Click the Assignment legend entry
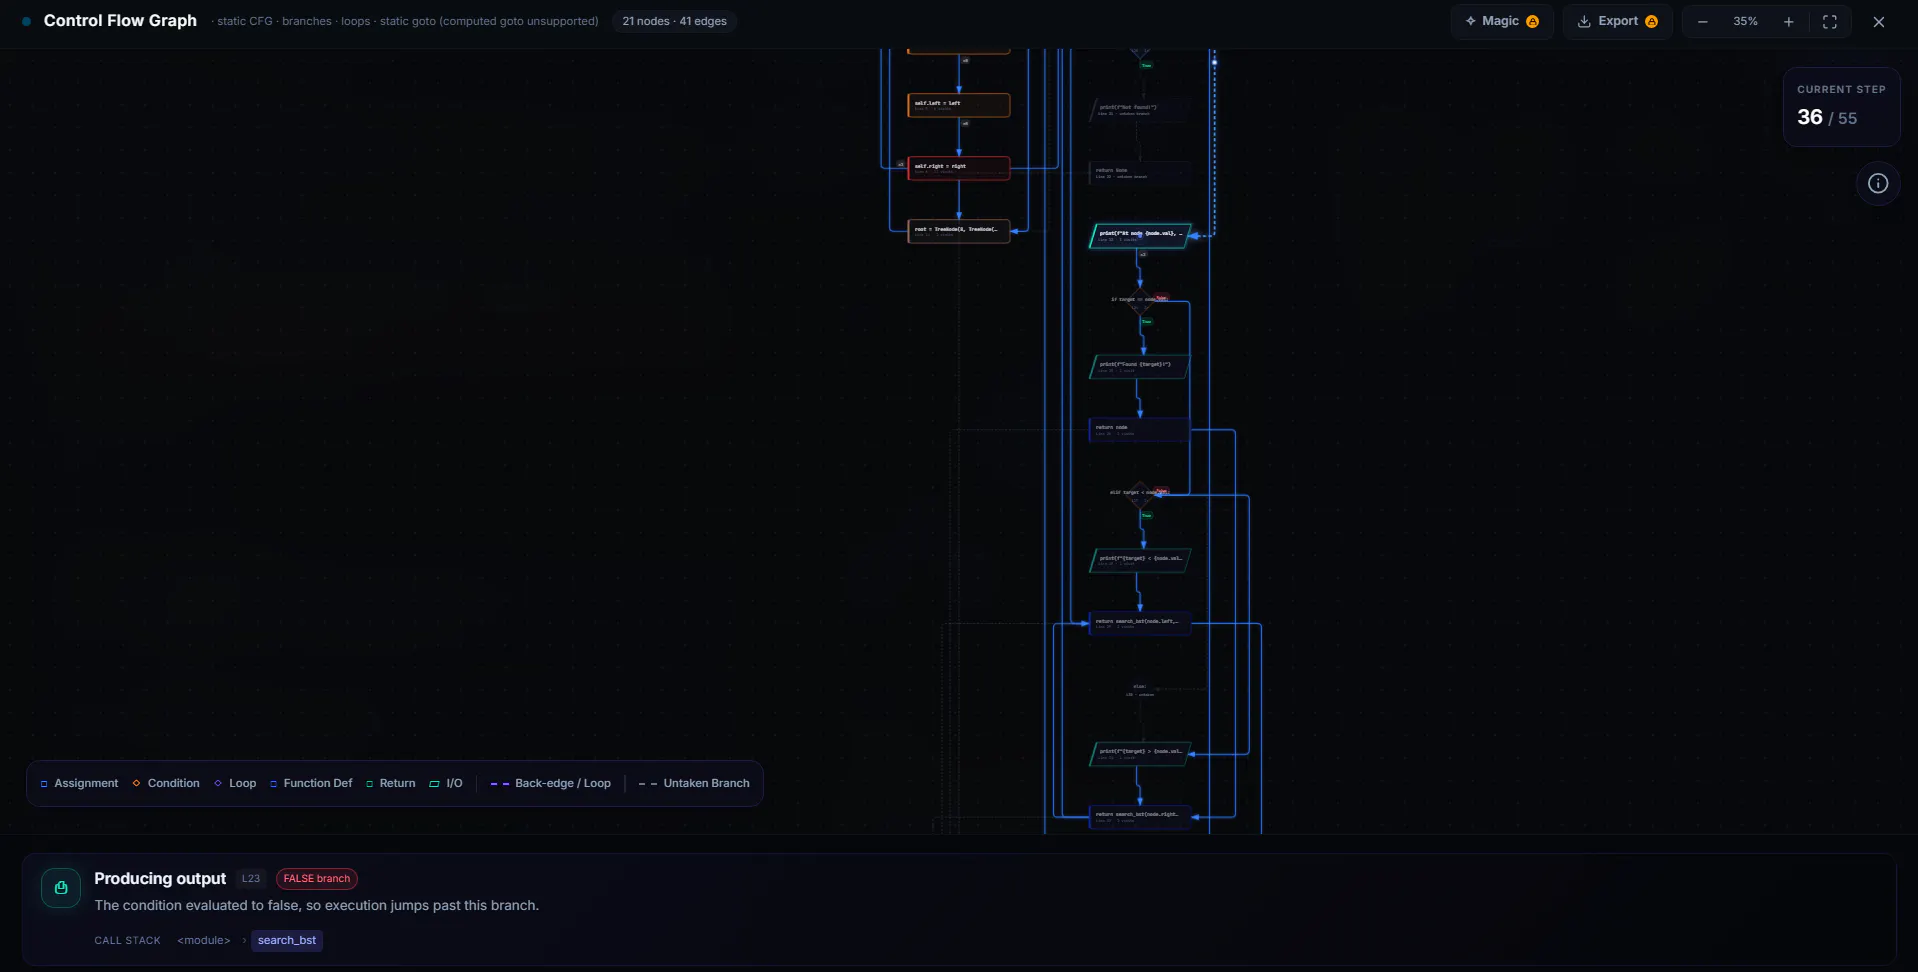 [79, 784]
